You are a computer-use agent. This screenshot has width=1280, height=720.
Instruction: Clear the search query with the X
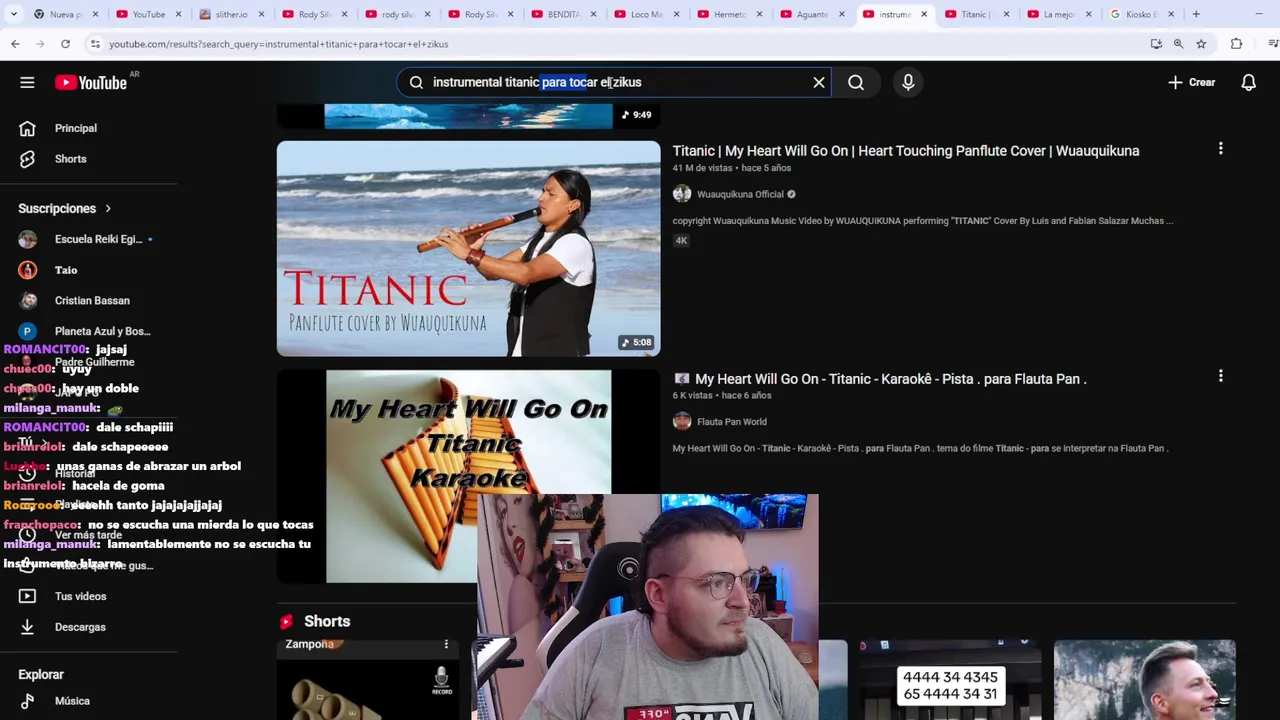point(819,83)
